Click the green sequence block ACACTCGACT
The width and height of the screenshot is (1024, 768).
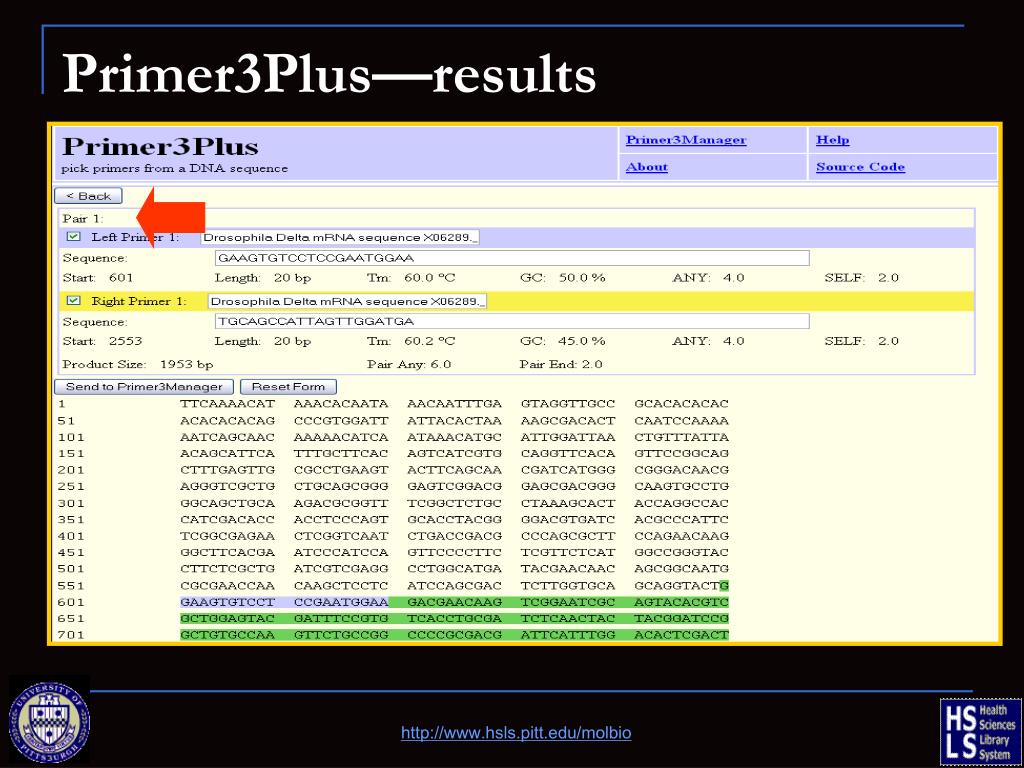tap(681, 635)
